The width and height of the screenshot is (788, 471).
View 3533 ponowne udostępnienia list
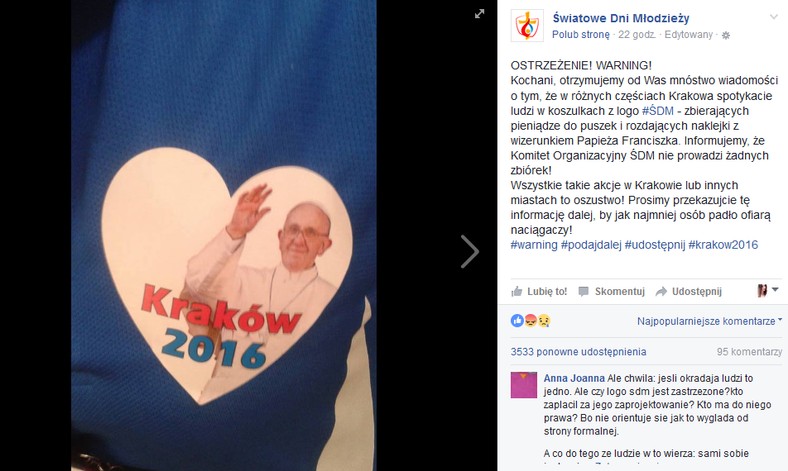pyautogui.click(x=578, y=352)
